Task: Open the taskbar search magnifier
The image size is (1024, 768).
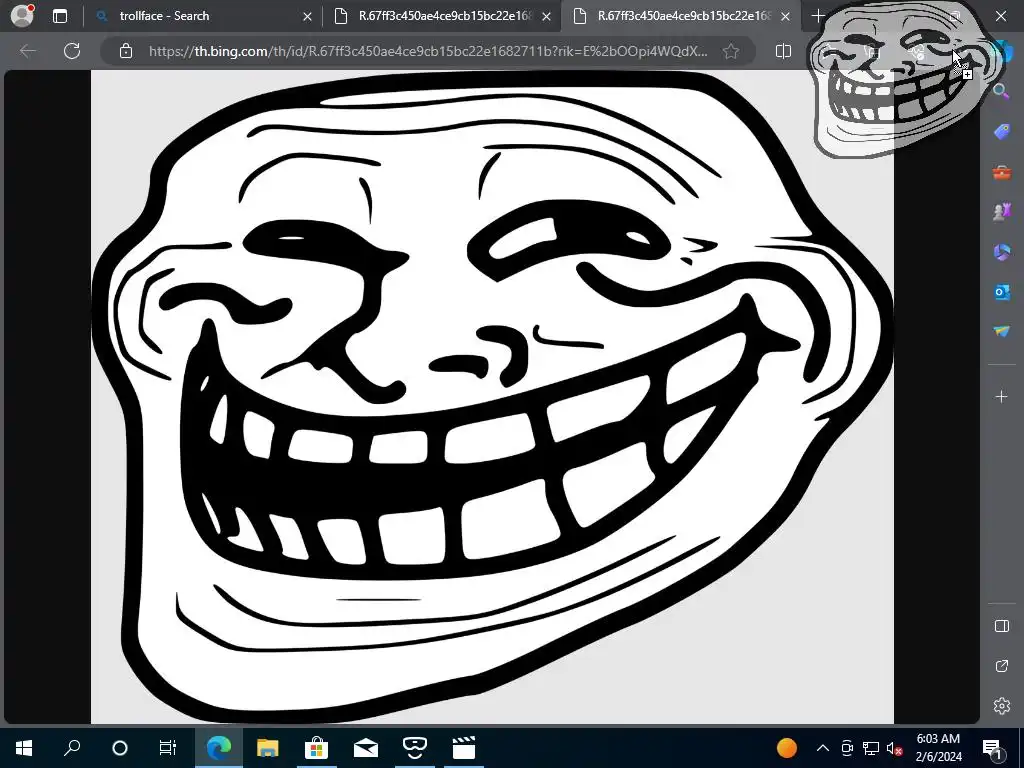Action: click(72, 748)
